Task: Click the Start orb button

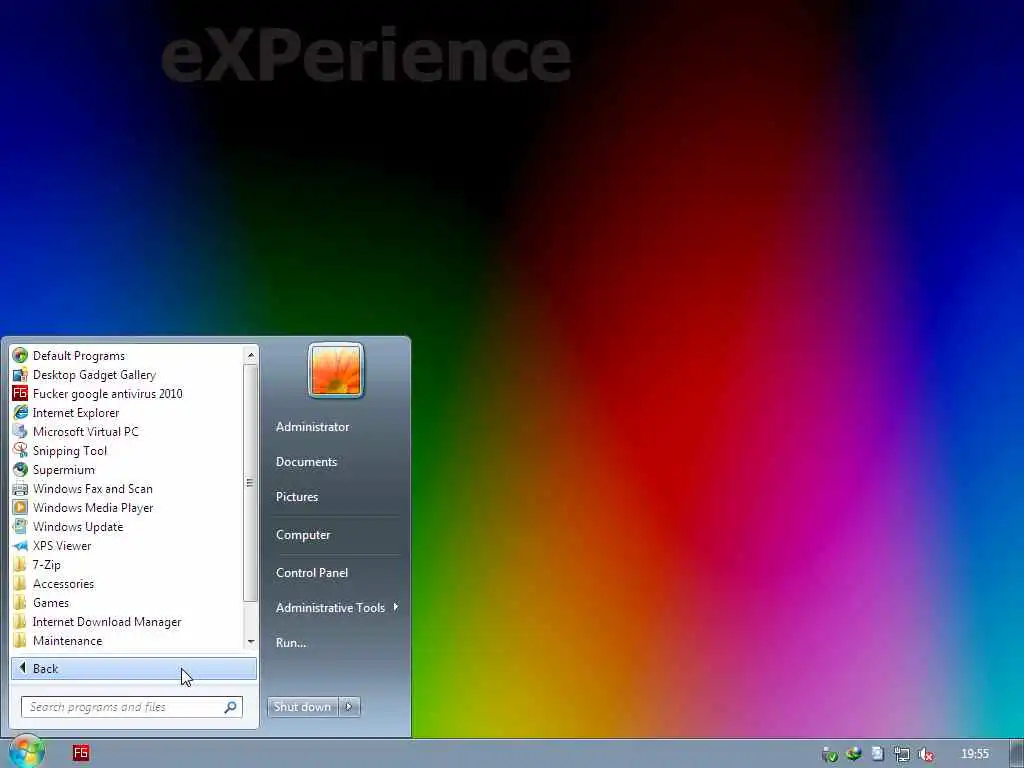Action: point(27,752)
